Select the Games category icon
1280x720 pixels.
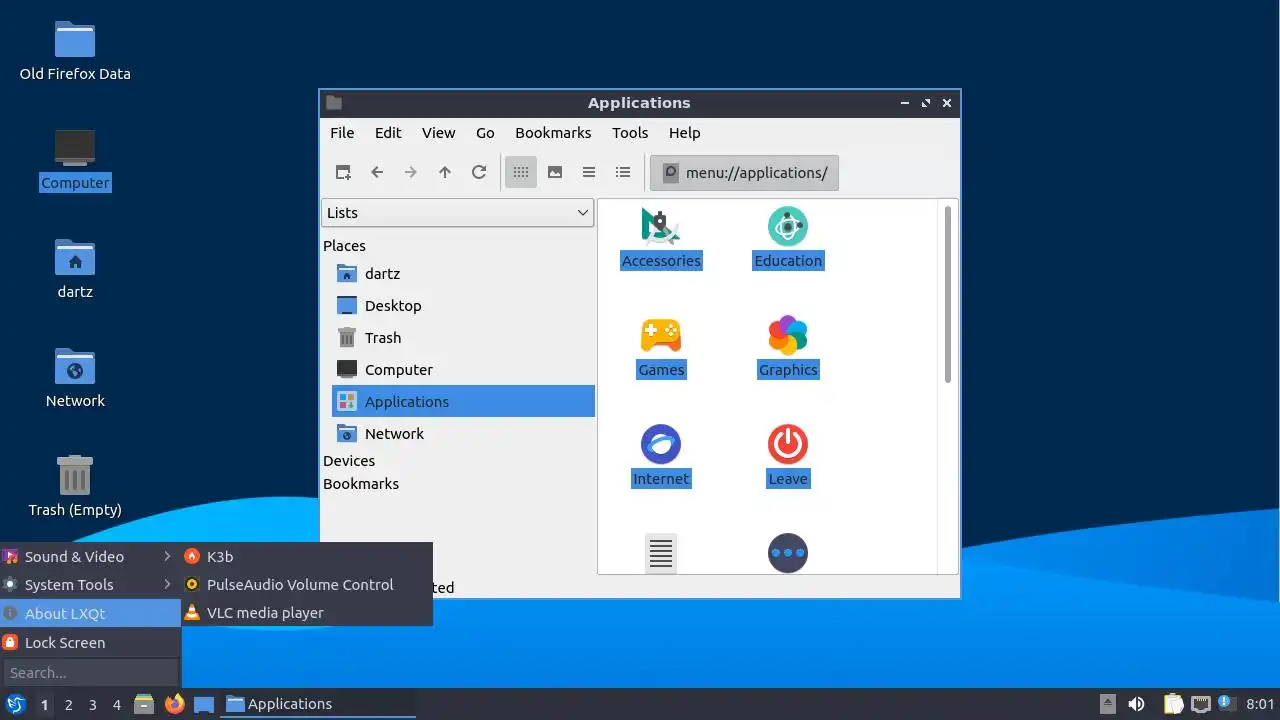(x=661, y=347)
